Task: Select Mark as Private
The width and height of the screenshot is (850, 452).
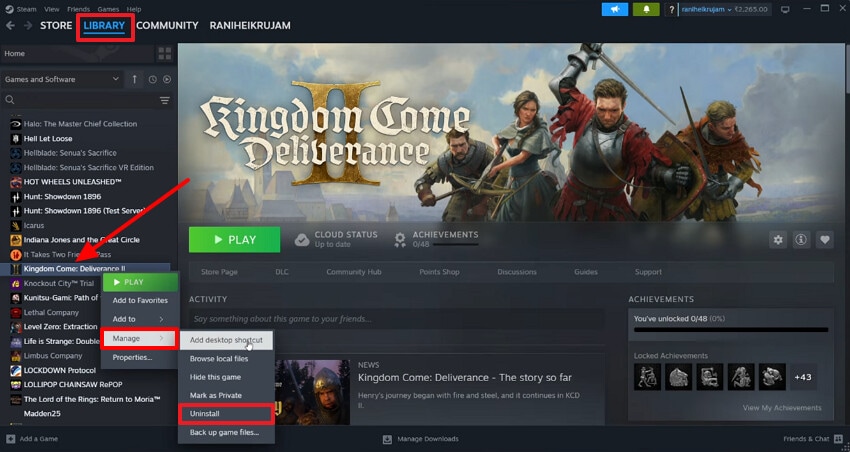Action: point(226,396)
